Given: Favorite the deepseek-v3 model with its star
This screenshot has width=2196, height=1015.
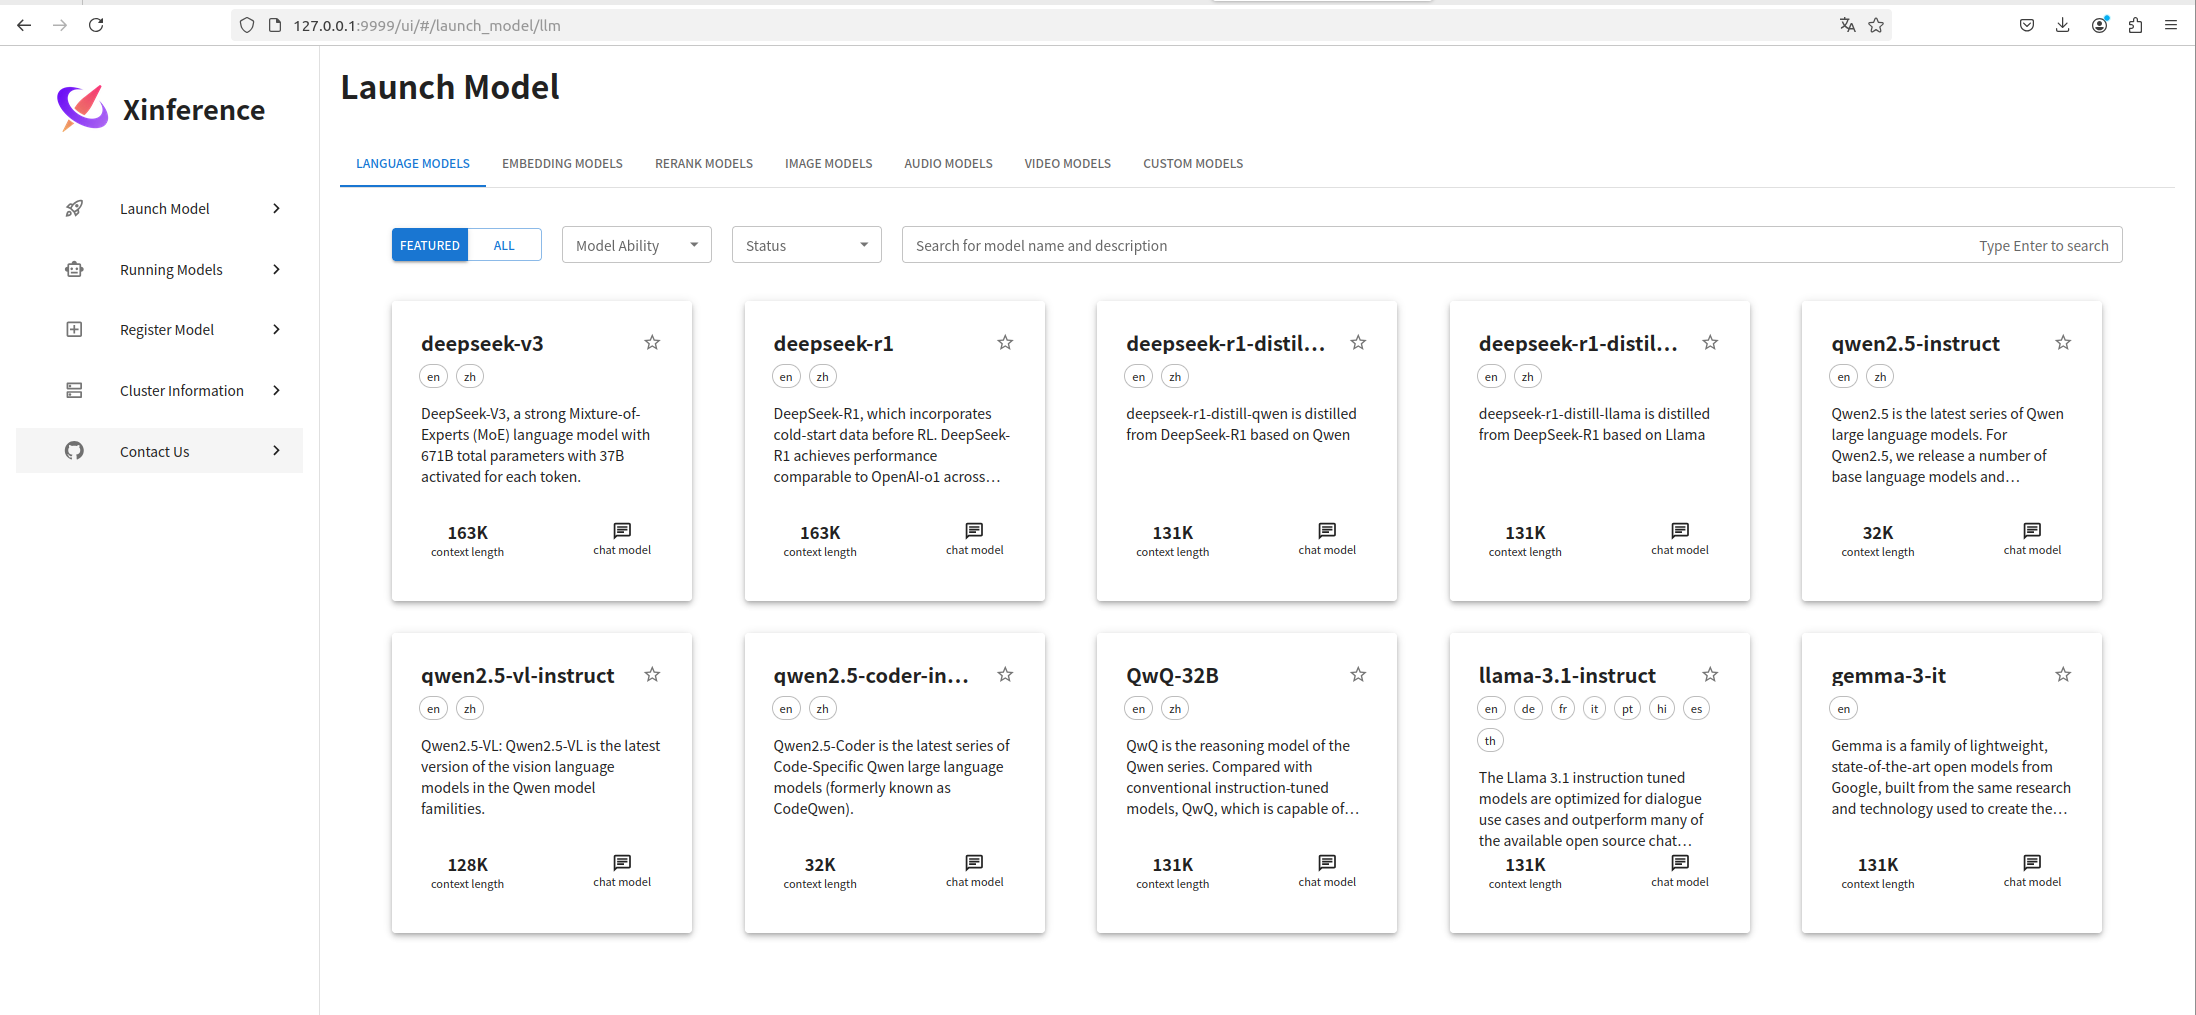Looking at the screenshot, I should click(x=652, y=342).
